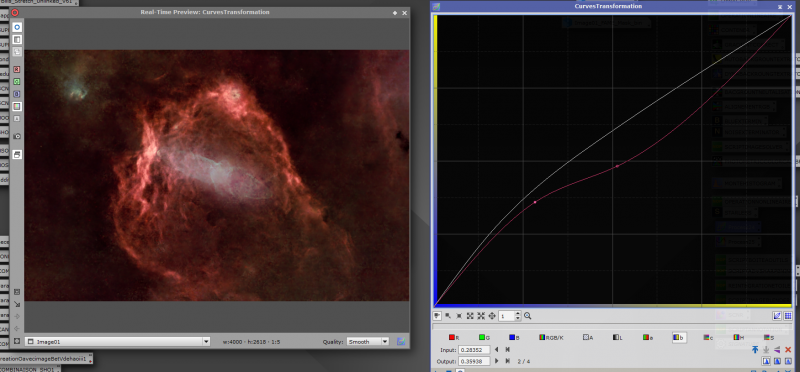Click the reverse curve purple icon
Viewport: 800px width, 372px height.
point(777,350)
